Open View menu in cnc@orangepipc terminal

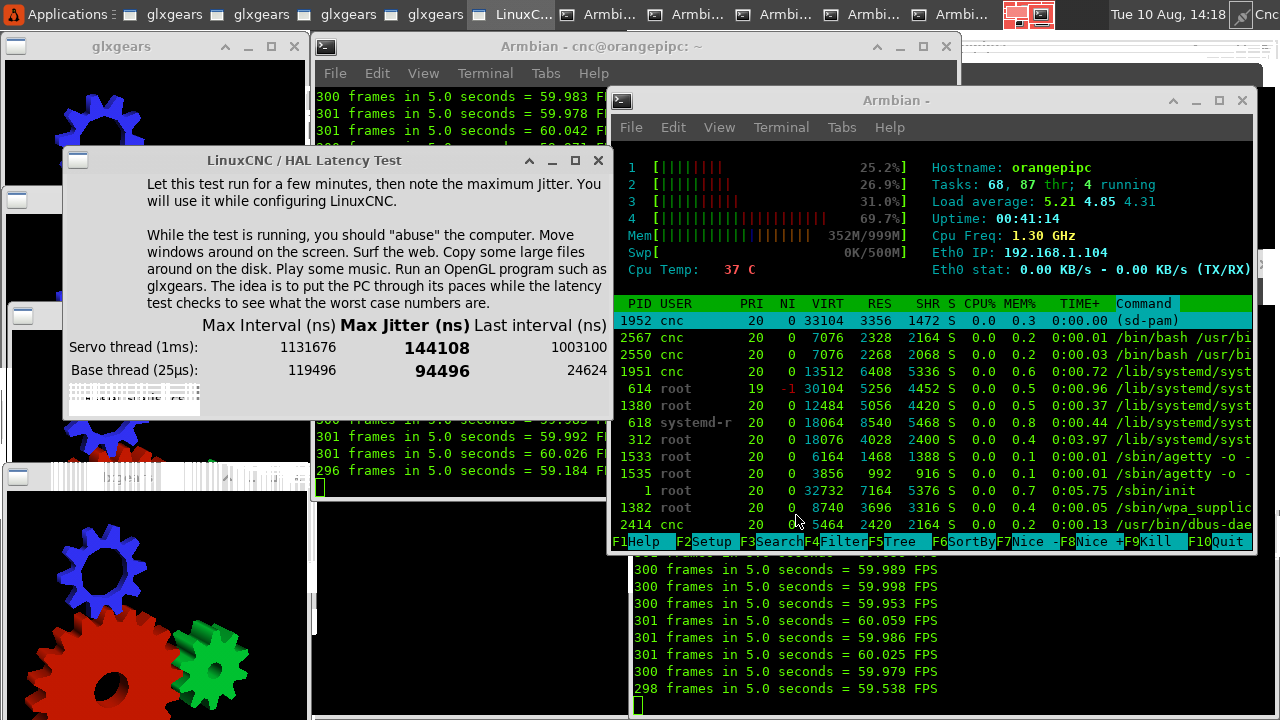pos(423,73)
